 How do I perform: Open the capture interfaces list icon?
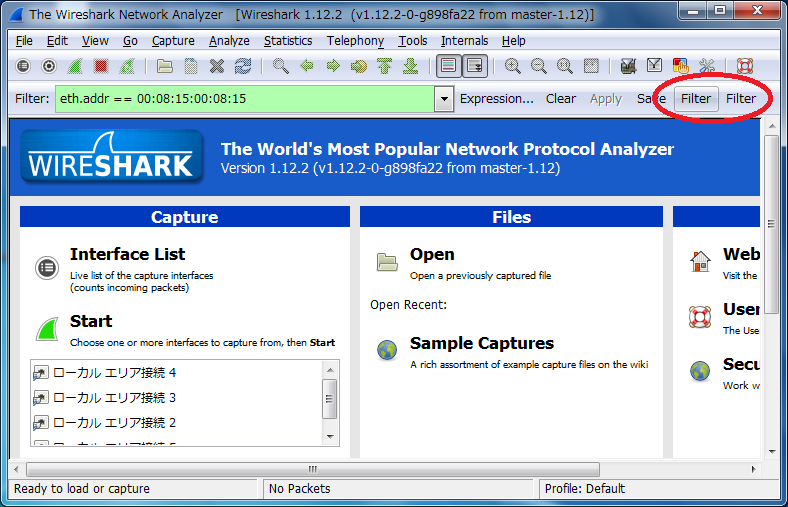pyautogui.click(x=23, y=66)
